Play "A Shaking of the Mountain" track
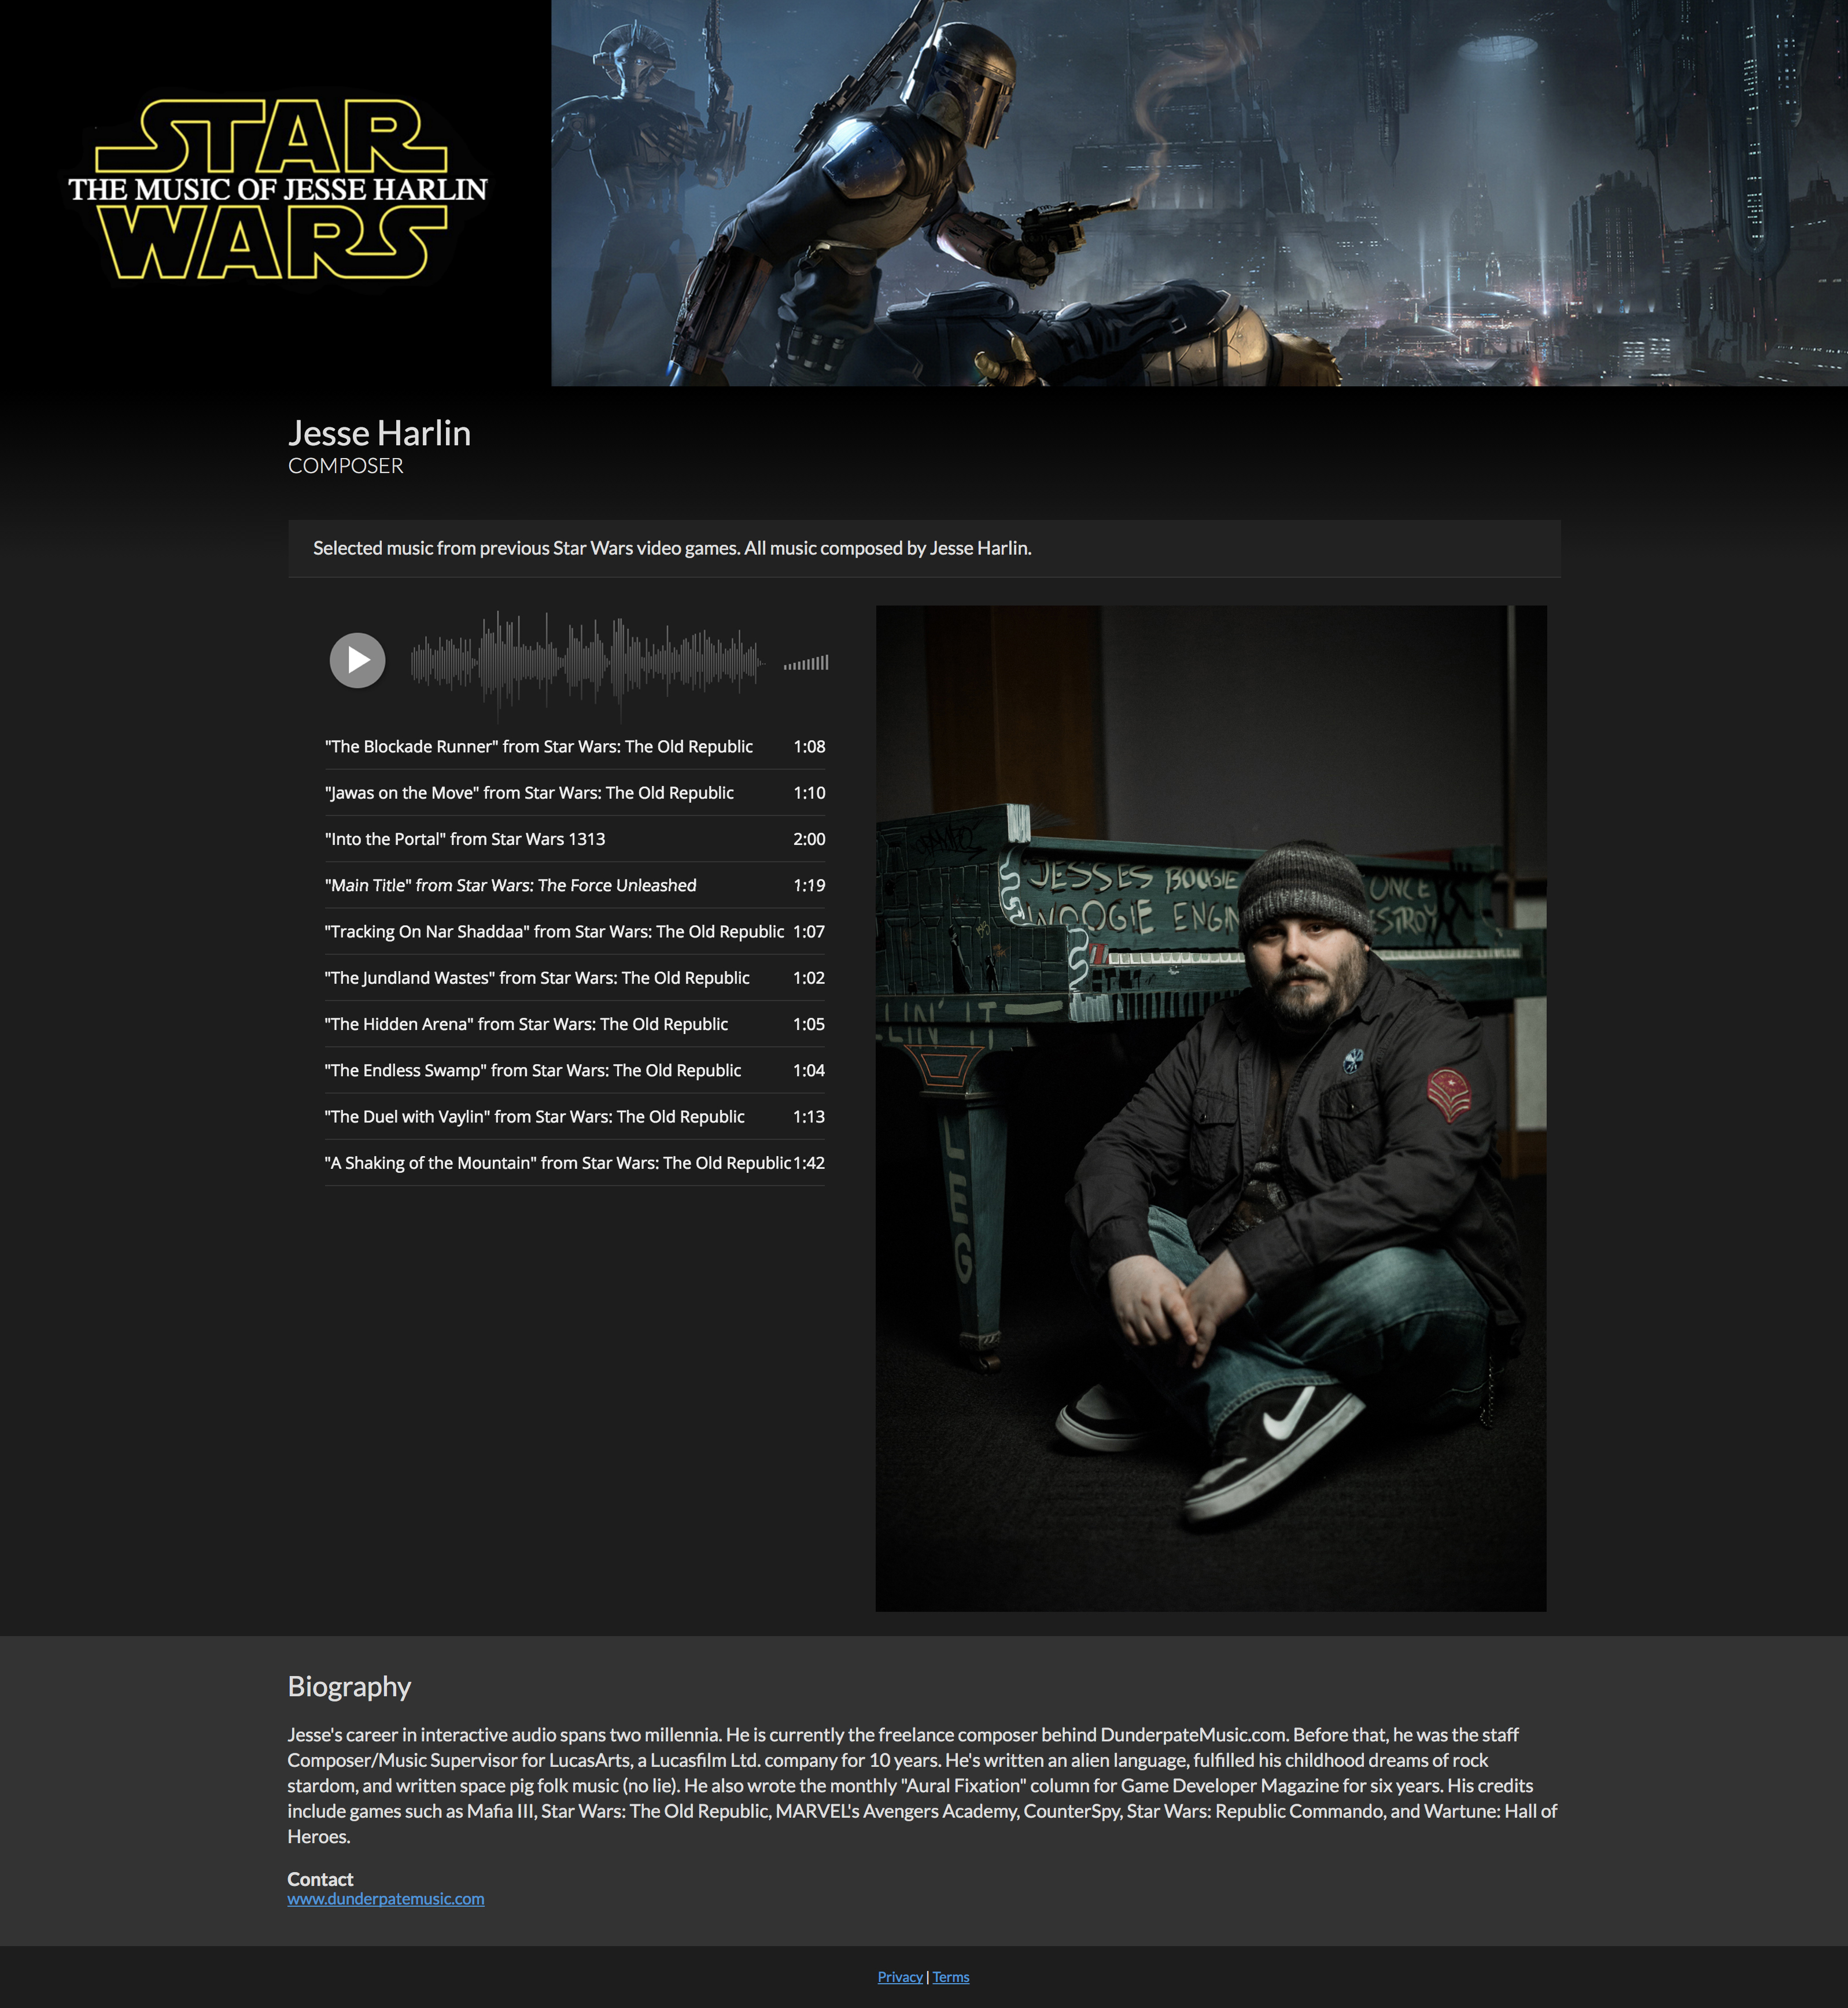The image size is (1848, 2008). click(574, 1162)
